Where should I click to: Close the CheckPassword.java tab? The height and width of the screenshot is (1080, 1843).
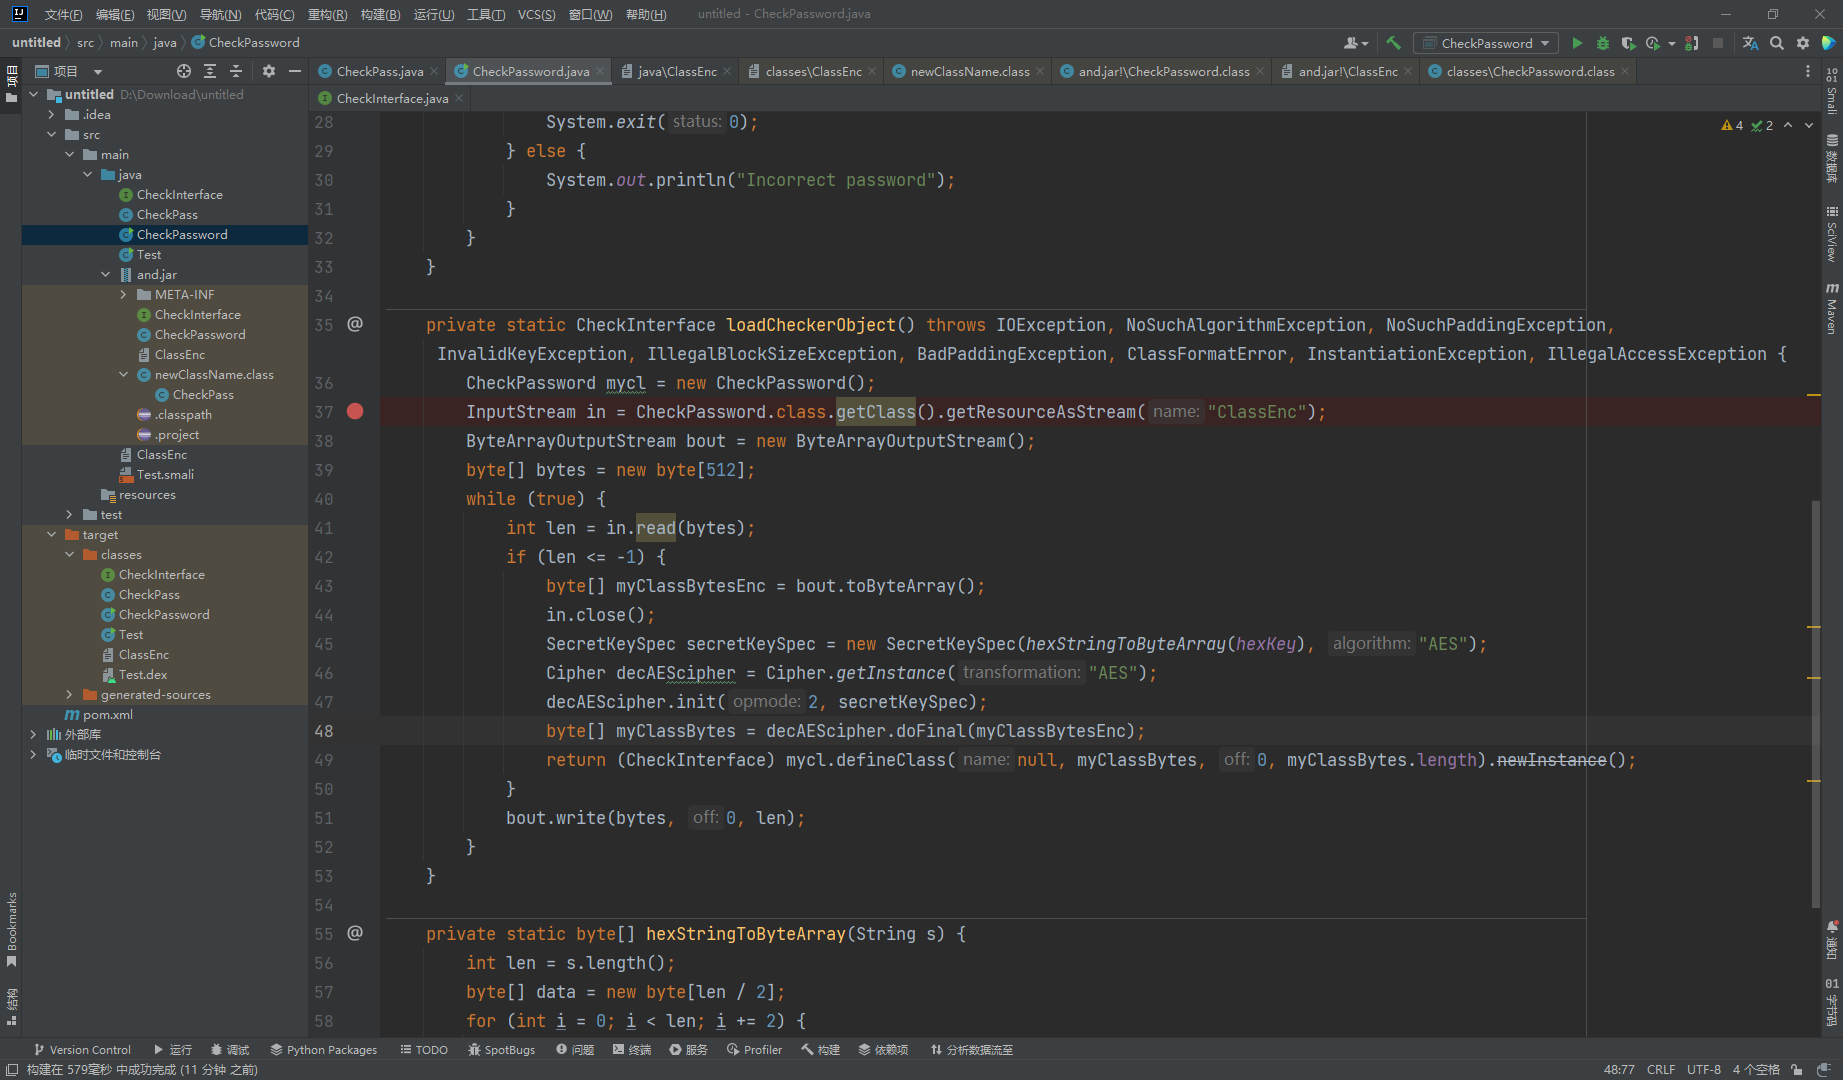coord(600,71)
